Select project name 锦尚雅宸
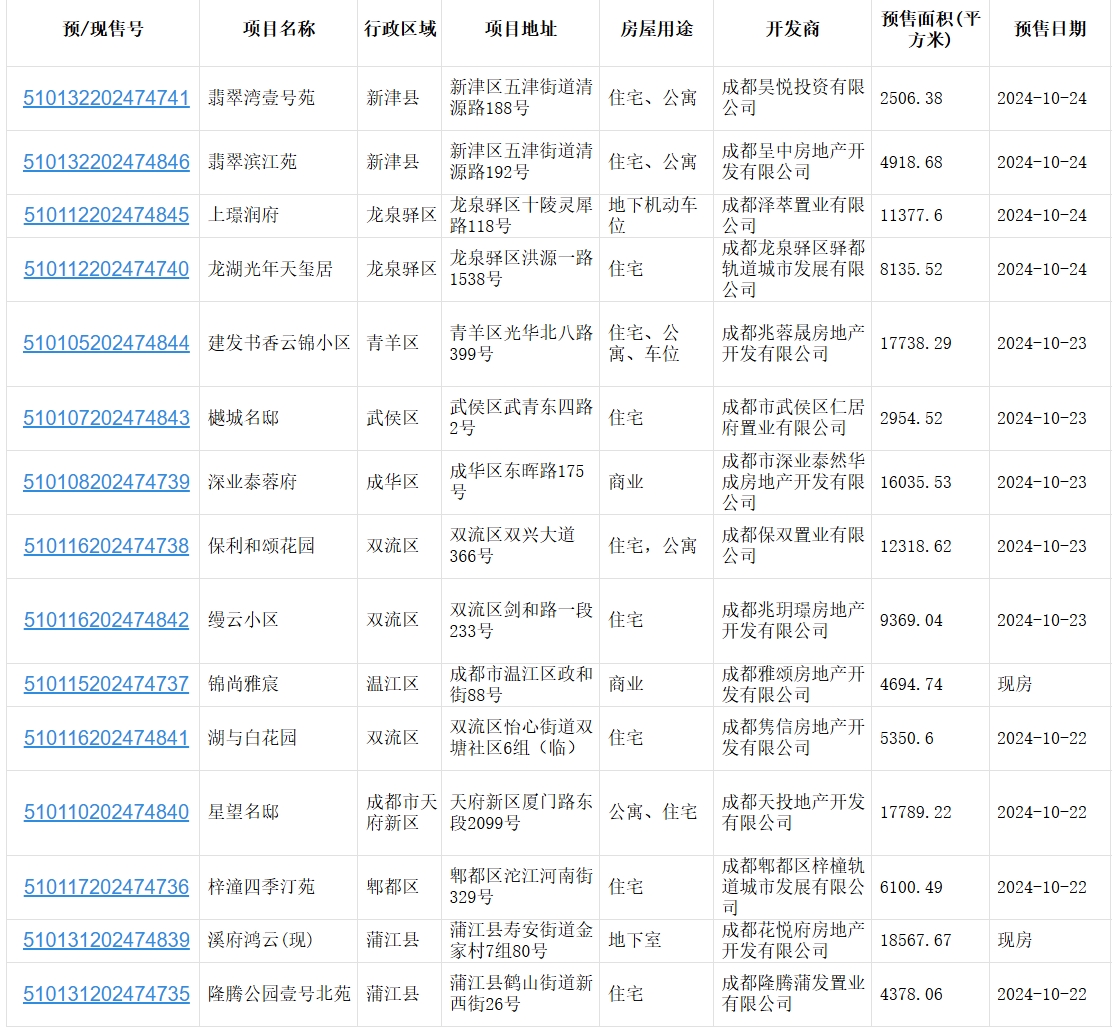Image resolution: width=1112 pixels, height=1030 pixels. 243,684
